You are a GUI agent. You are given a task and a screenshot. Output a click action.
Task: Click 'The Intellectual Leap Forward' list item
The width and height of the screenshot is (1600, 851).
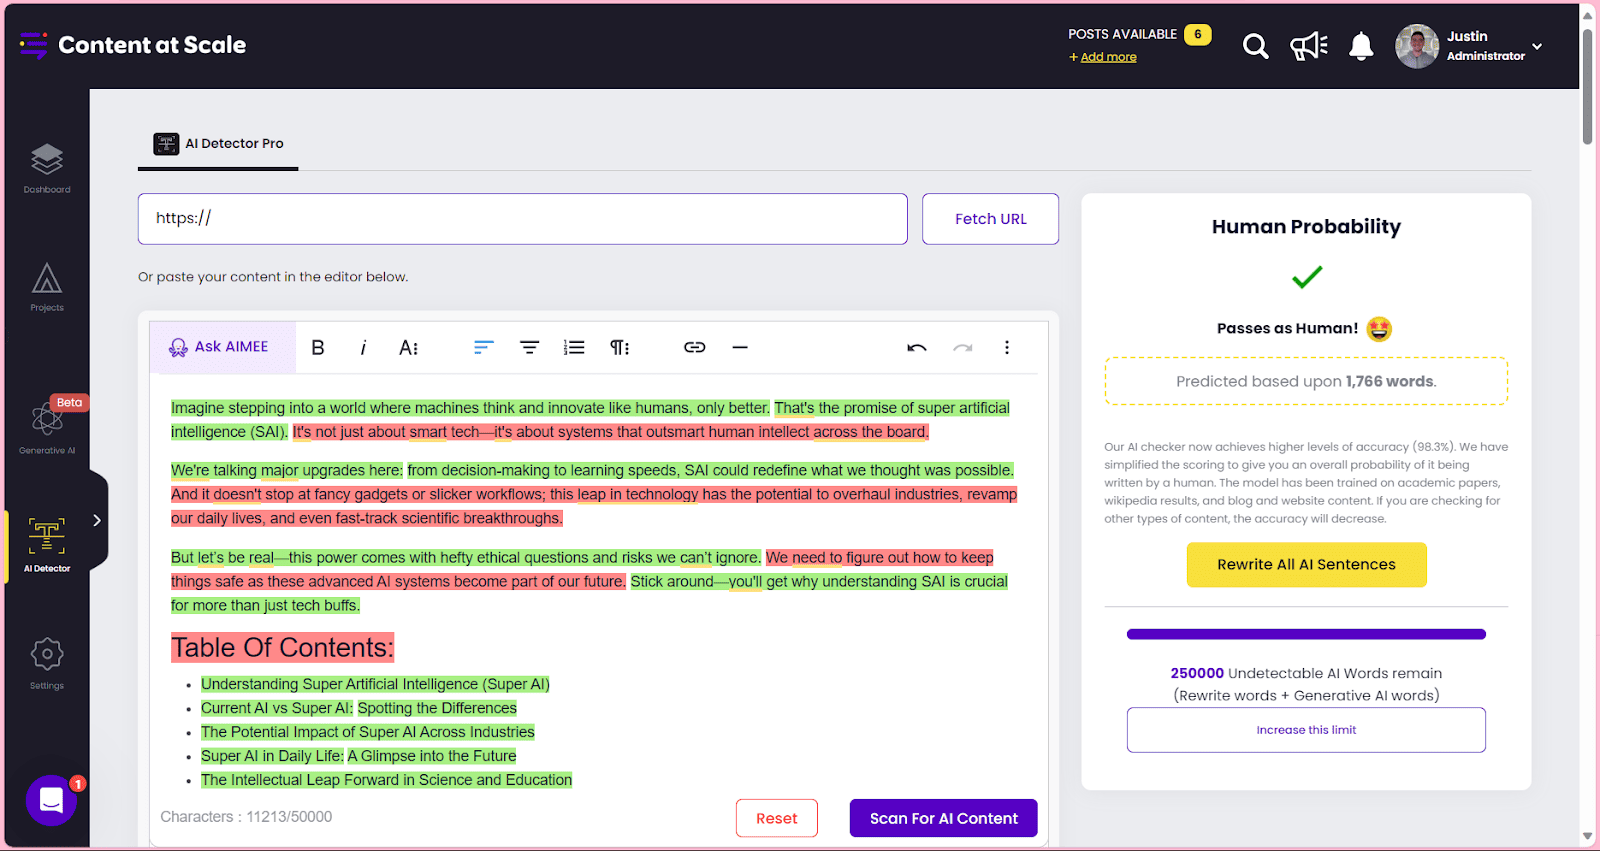click(x=386, y=780)
